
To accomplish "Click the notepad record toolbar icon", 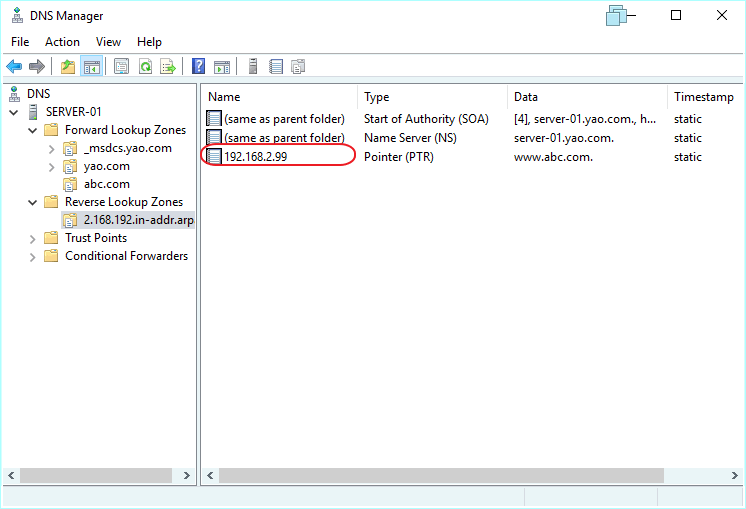I will coord(276,67).
